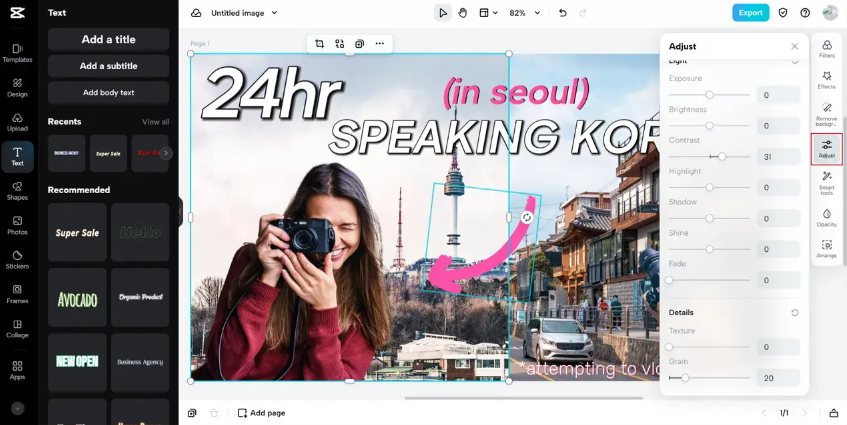Image resolution: width=847 pixels, height=425 pixels.
Task: Expand the sidebar bottom chevron
Action: (x=17, y=409)
